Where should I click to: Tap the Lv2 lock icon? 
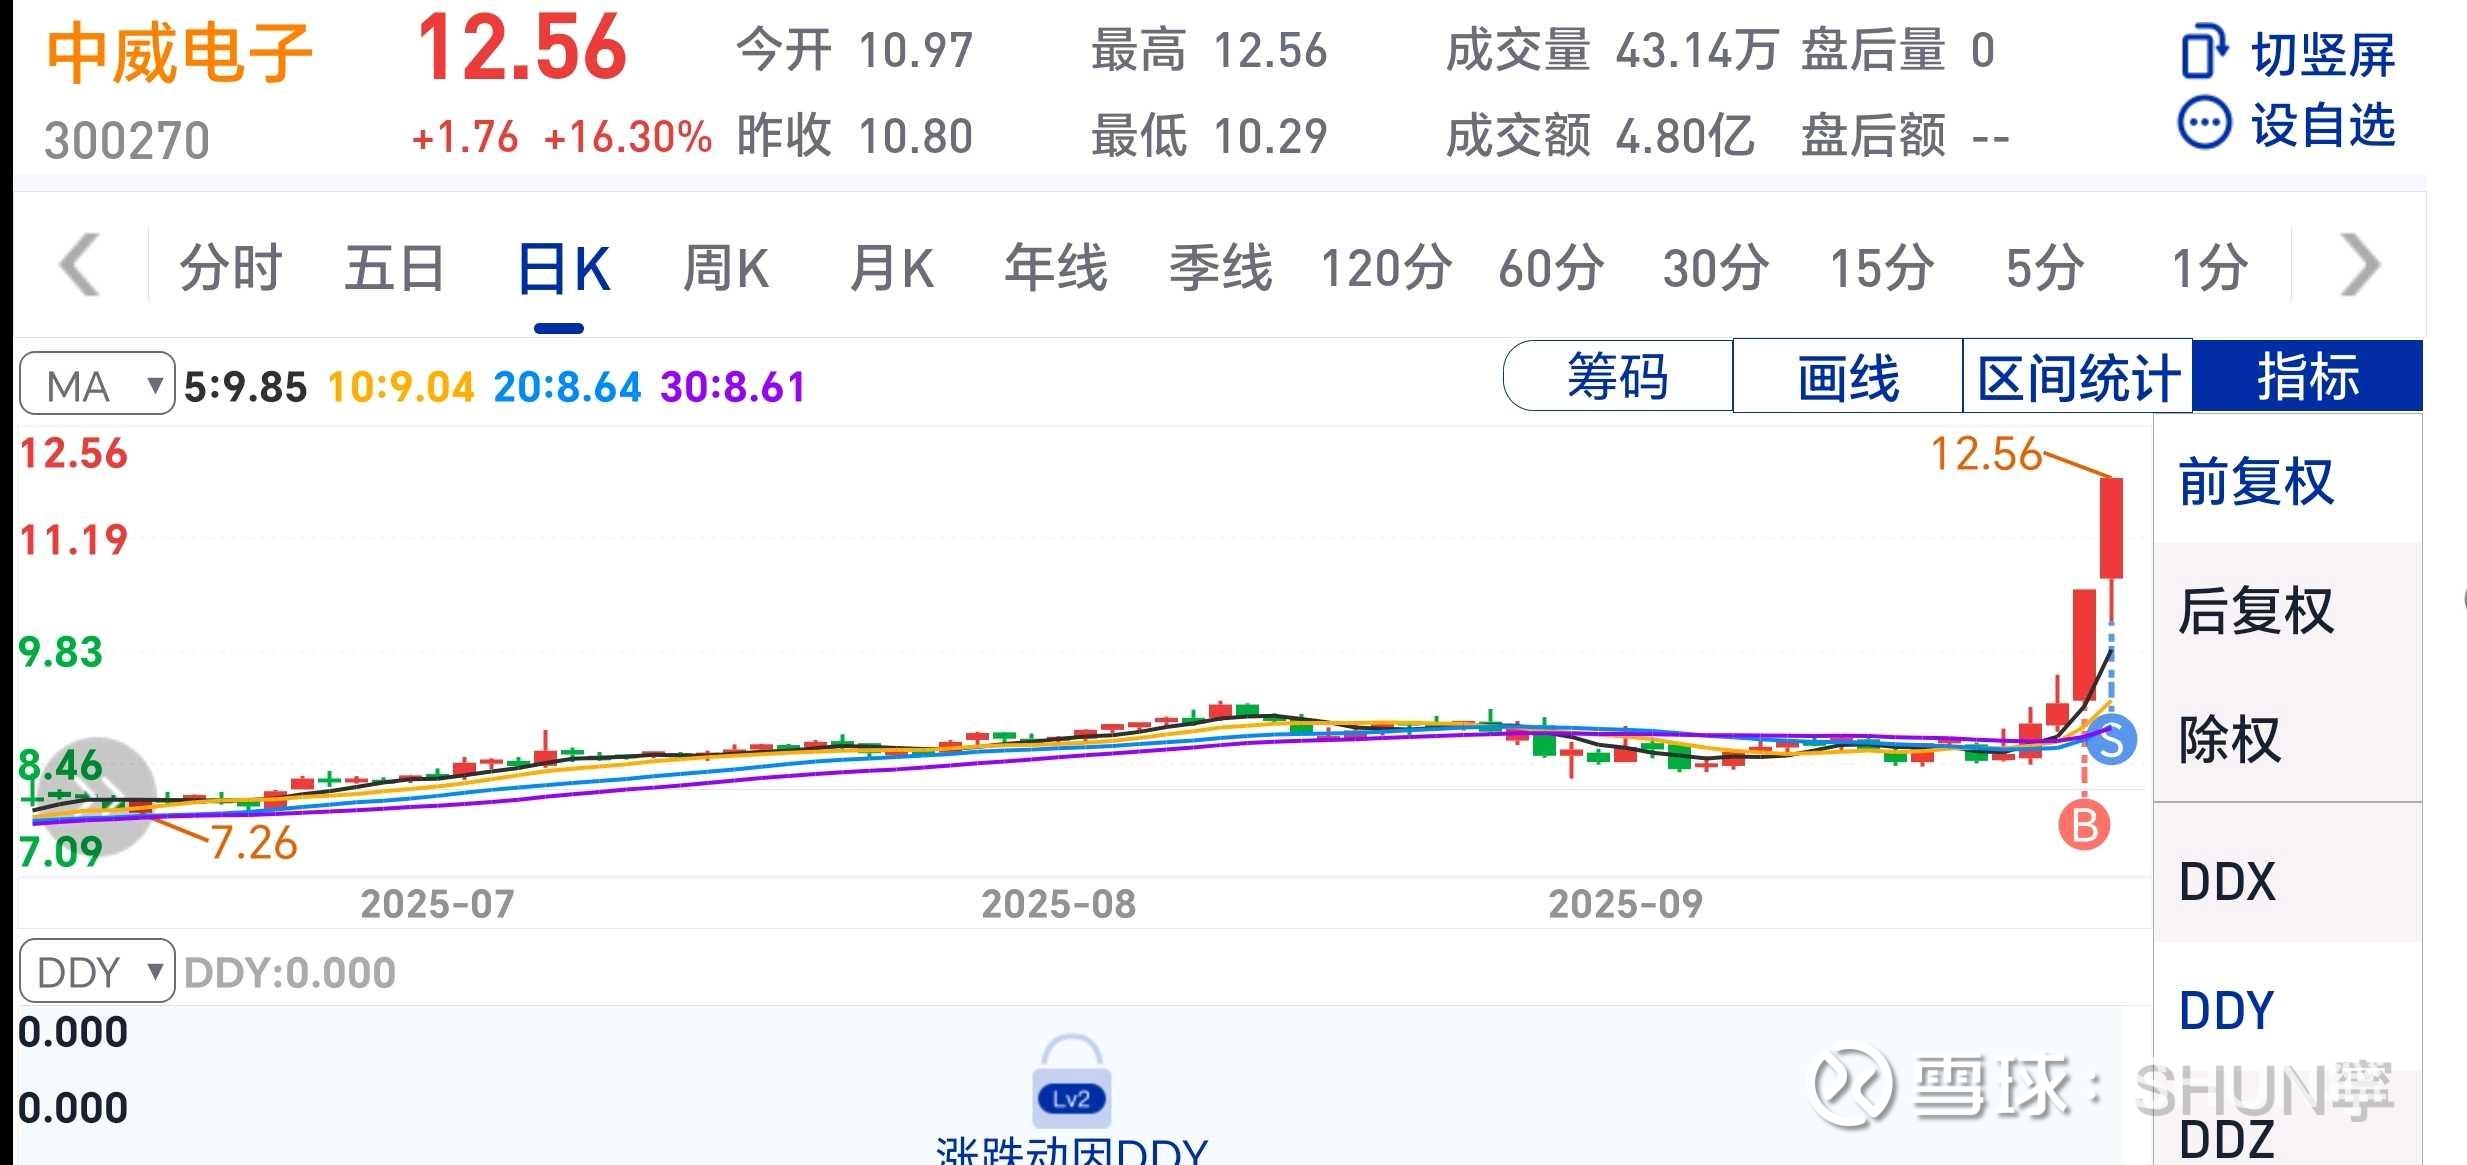tap(1071, 1083)
